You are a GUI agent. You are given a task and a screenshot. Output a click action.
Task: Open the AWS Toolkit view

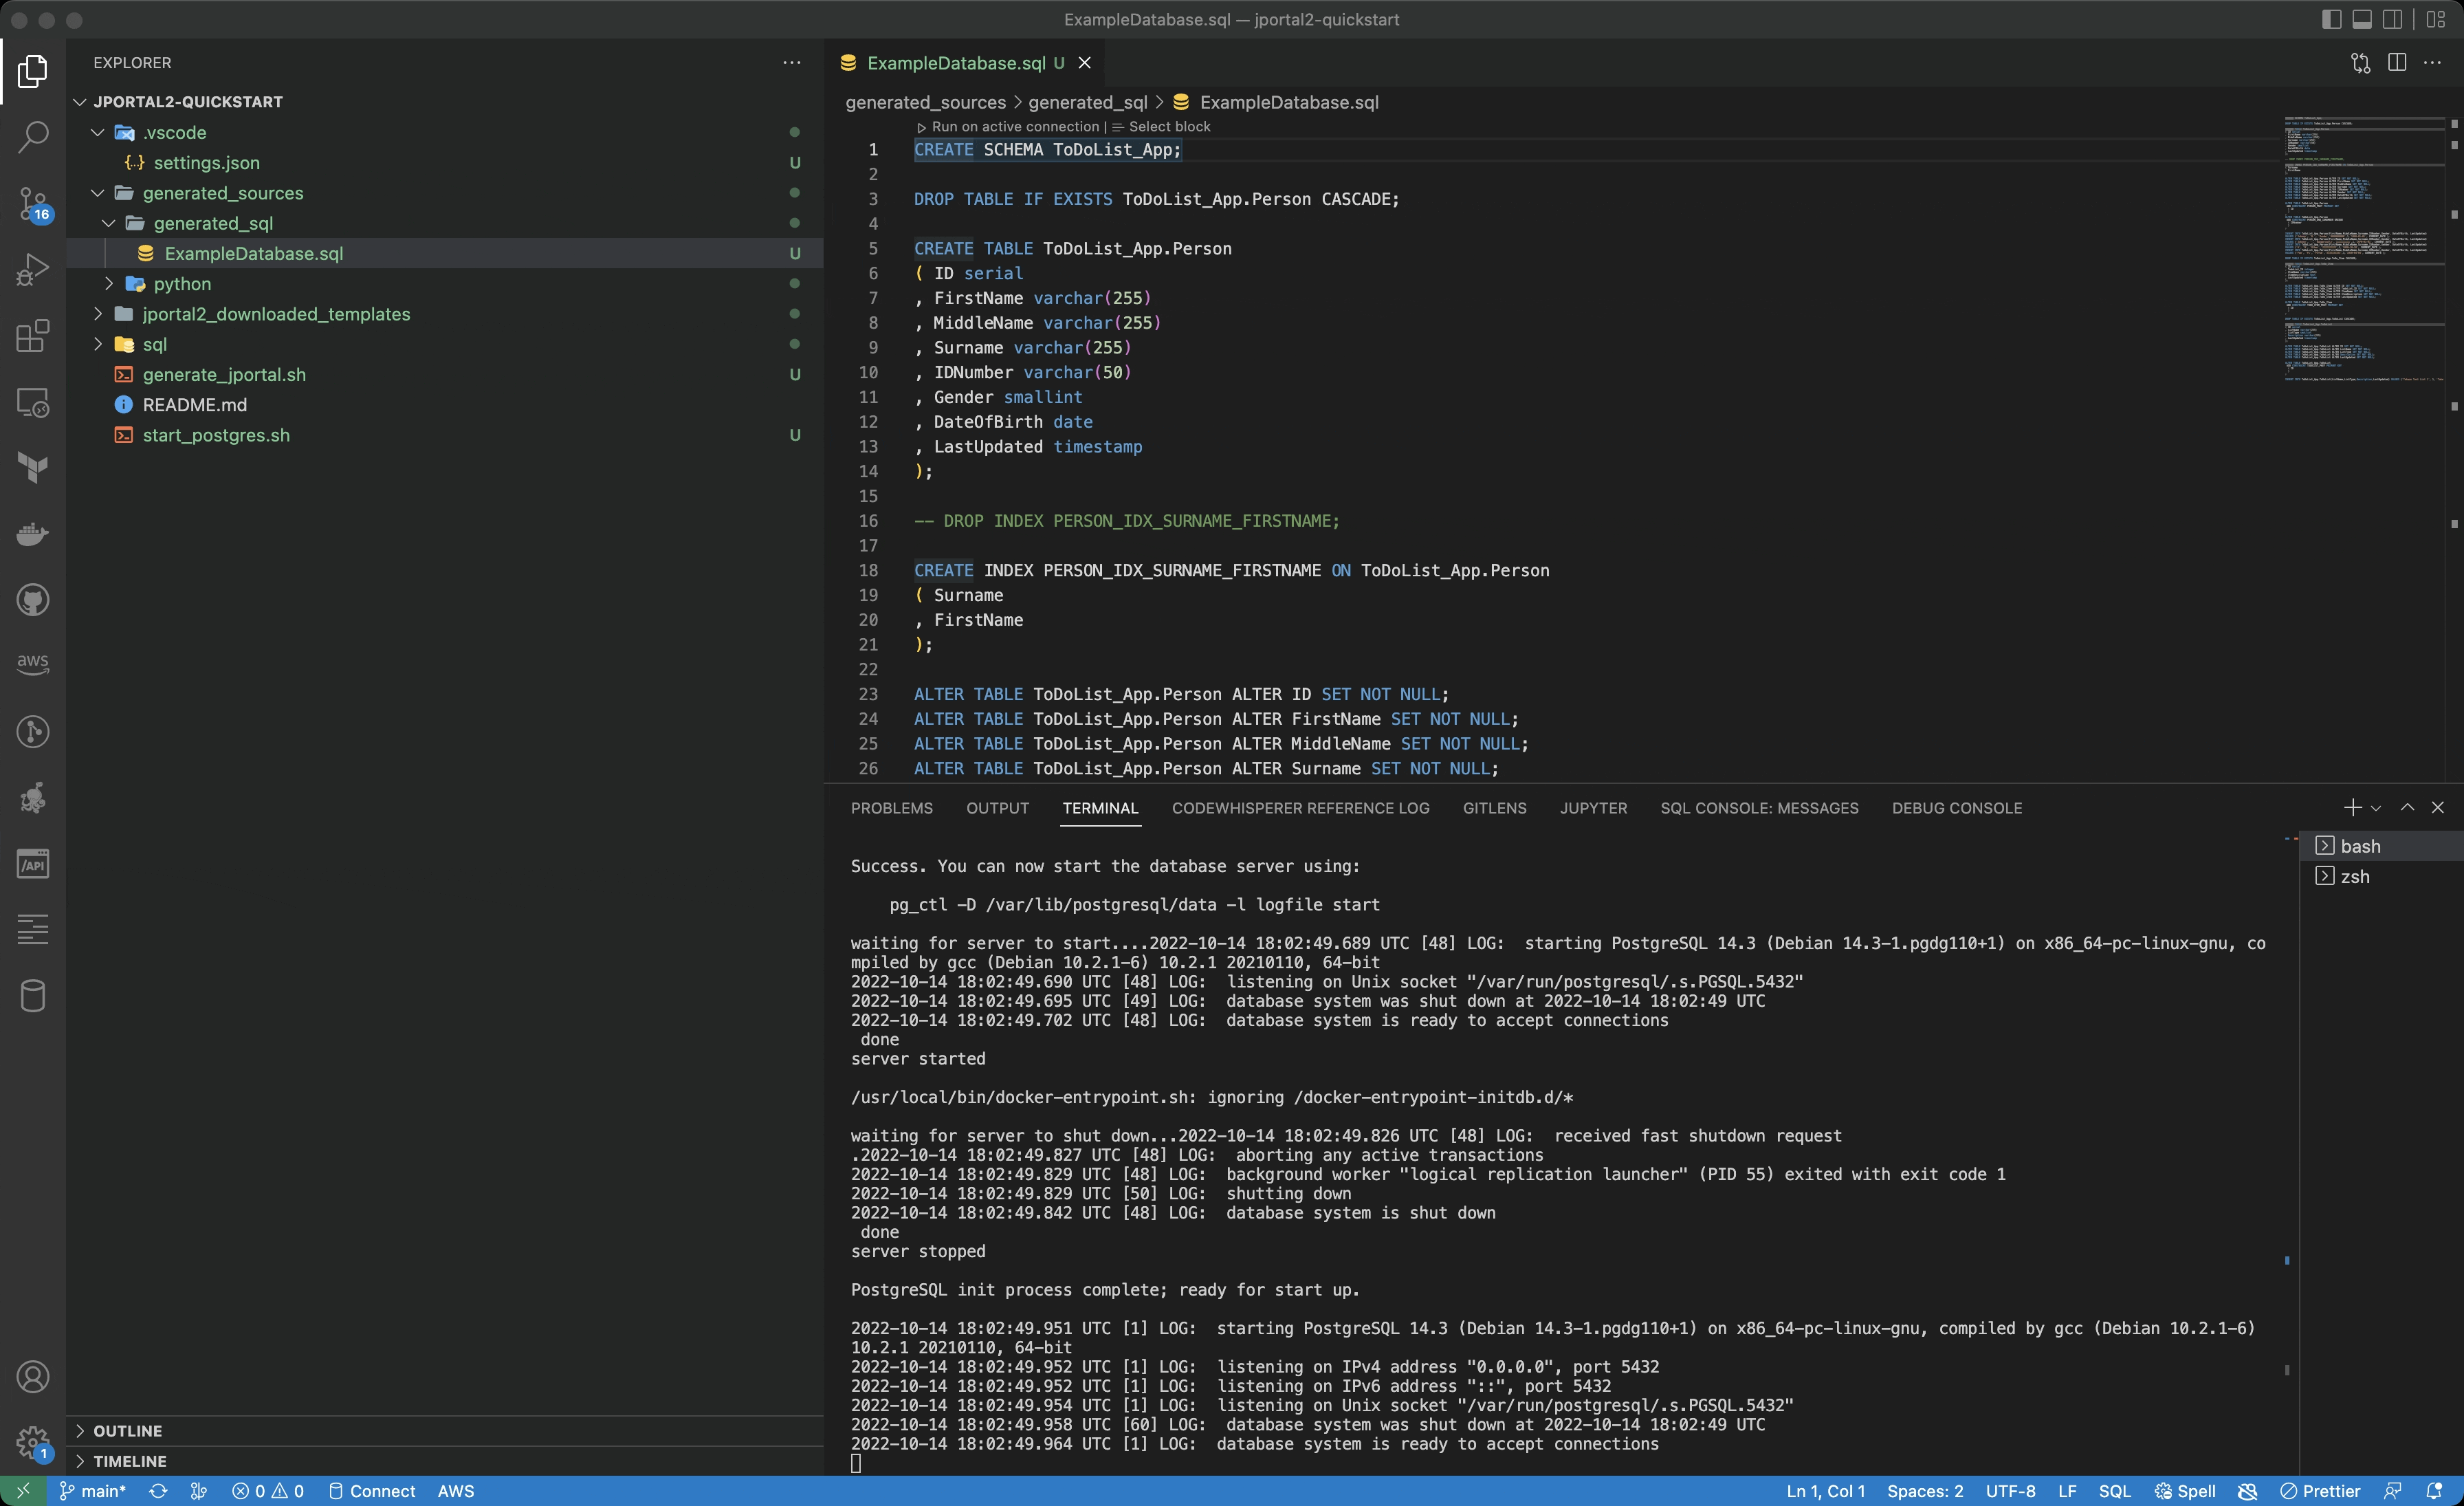tap(33, 664)
